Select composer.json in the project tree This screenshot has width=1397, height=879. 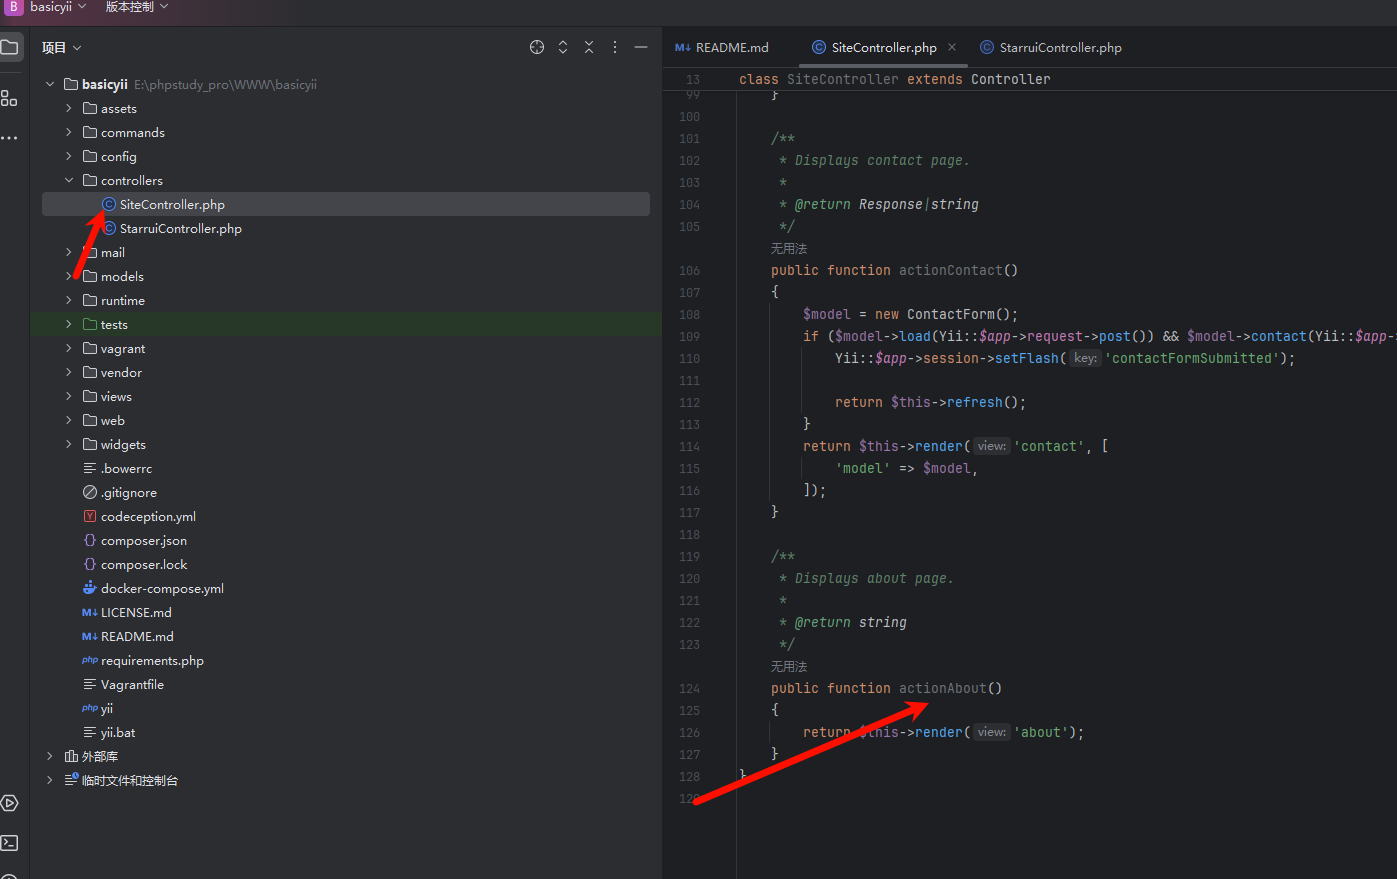(143, 541)
